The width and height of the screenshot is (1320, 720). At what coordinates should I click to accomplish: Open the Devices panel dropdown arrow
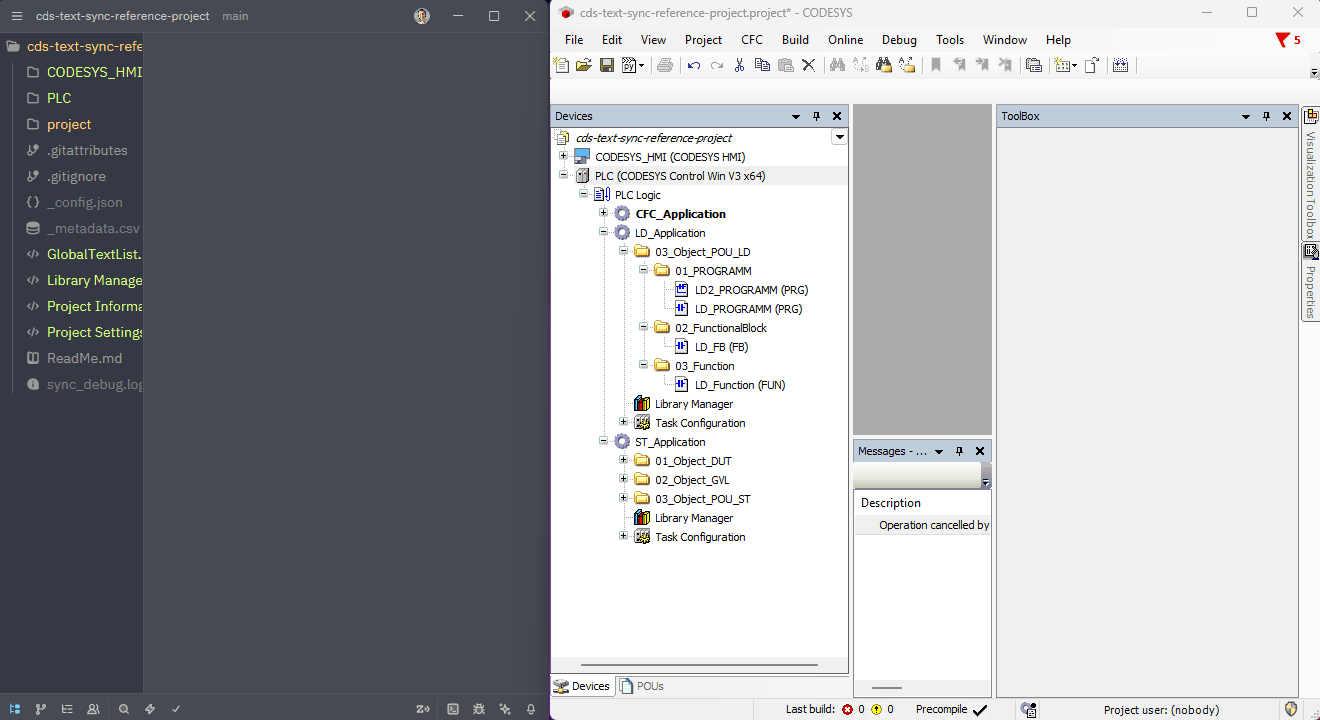coord(796,116)
